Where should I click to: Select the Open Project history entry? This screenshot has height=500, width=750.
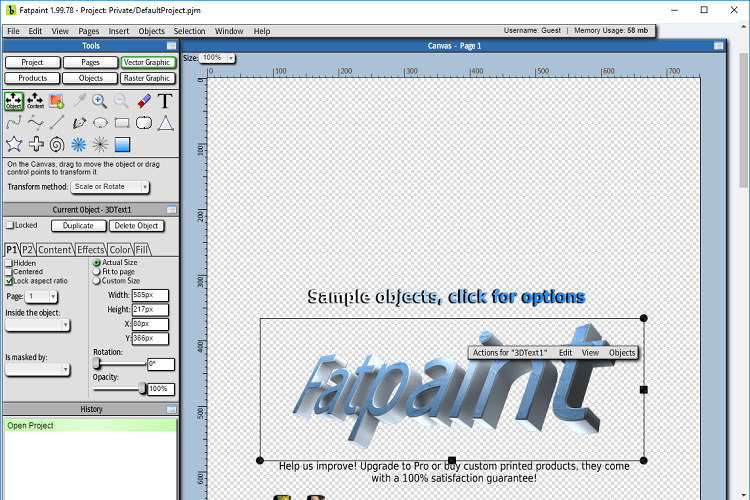click(x=90, y=425)
